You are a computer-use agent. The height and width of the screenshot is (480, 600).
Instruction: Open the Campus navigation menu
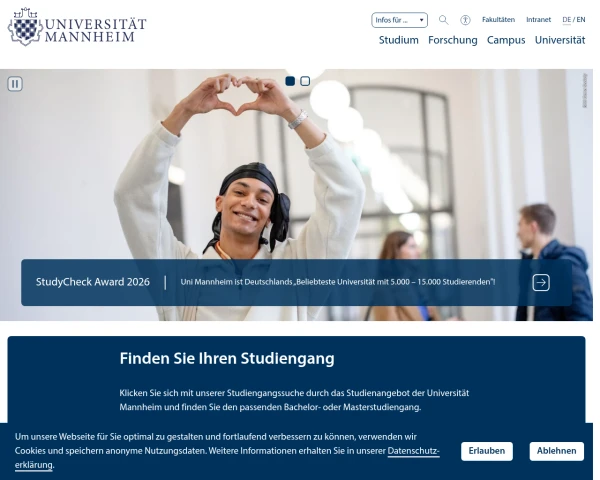tap(506, 40)
